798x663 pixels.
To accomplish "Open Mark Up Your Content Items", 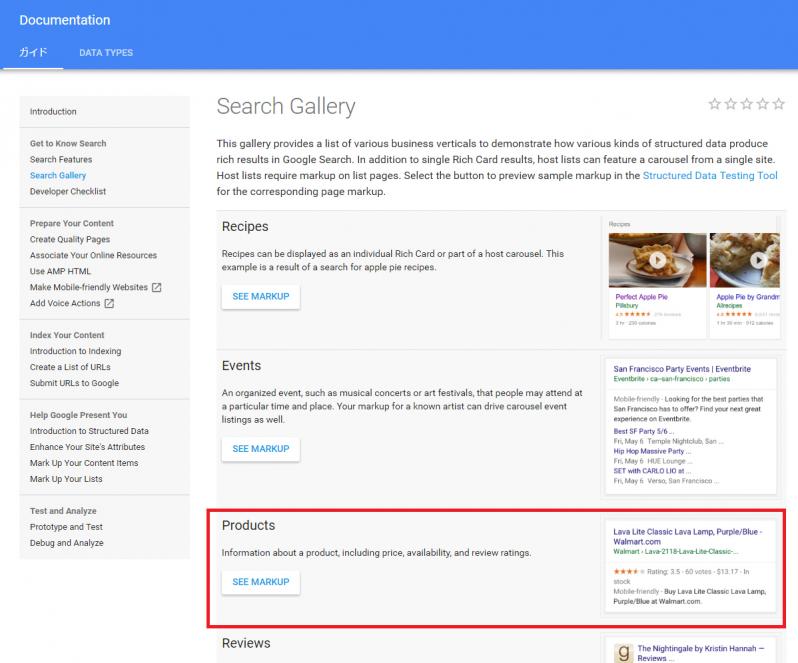I will (83, 463).
